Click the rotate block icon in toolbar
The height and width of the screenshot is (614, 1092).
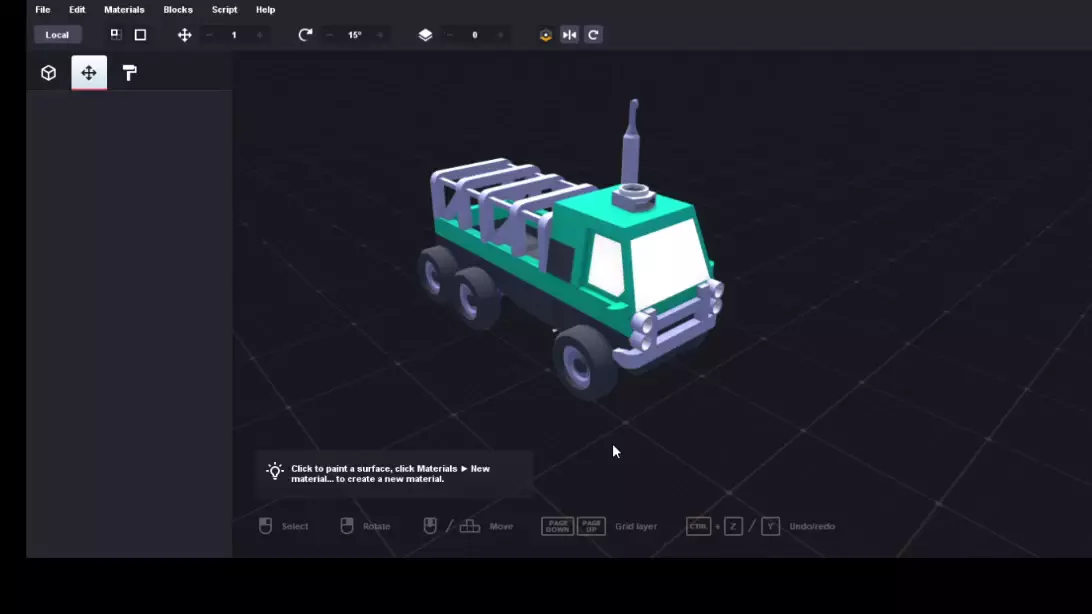[593, 35]
